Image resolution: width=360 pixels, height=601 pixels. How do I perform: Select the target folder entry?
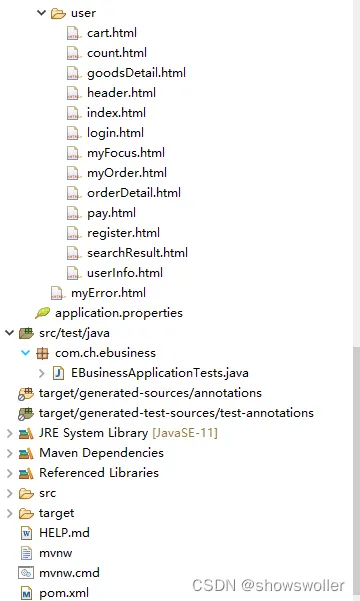pos(56,513)
